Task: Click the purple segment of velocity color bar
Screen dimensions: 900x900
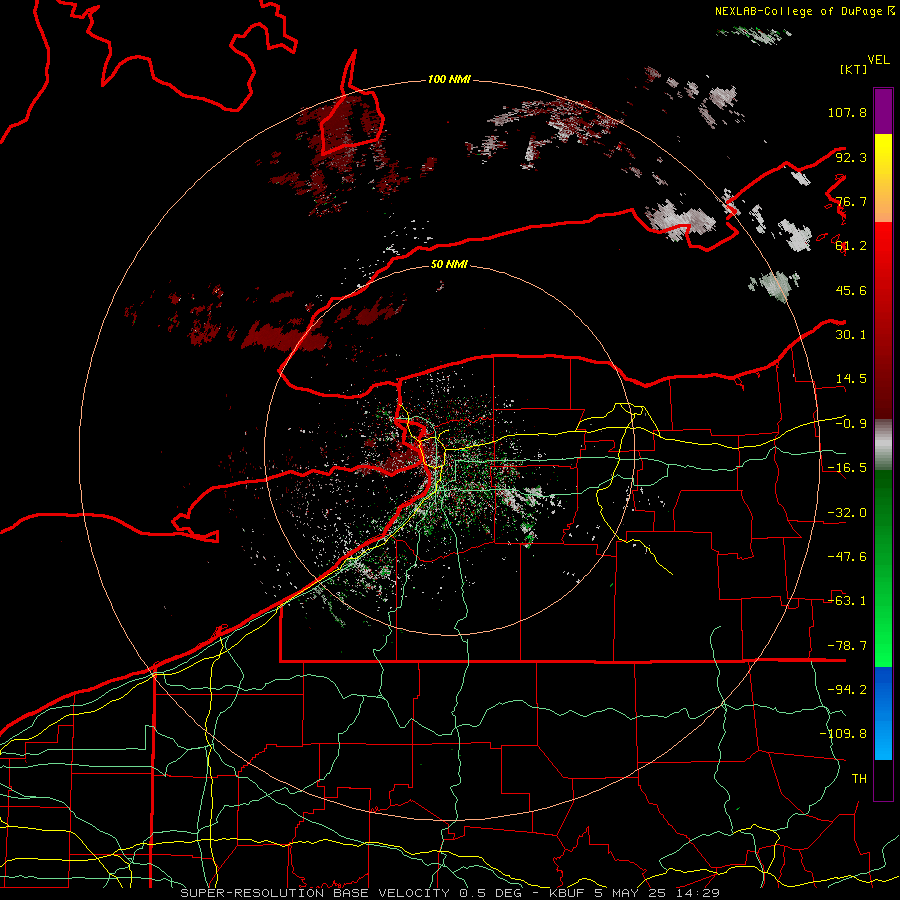Action: pos(883,111)
